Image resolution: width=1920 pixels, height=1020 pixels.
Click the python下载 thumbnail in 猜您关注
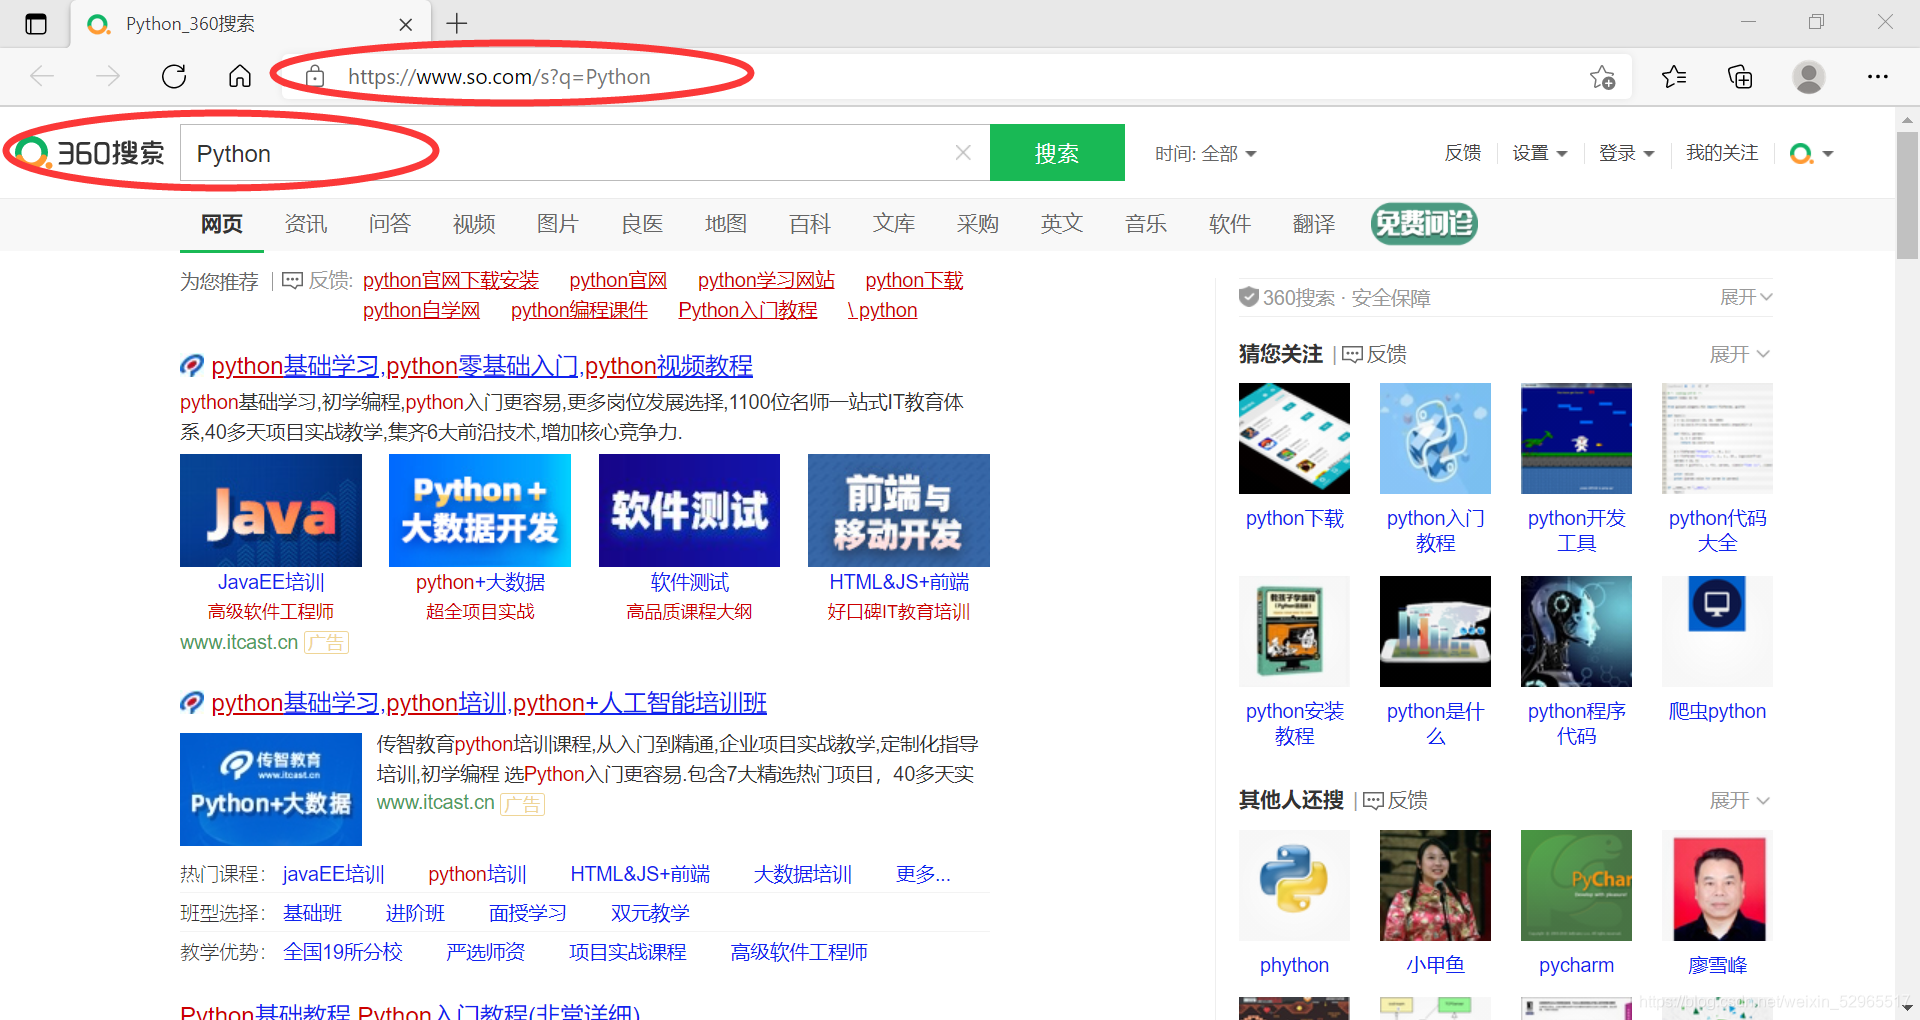point(1294,438)
